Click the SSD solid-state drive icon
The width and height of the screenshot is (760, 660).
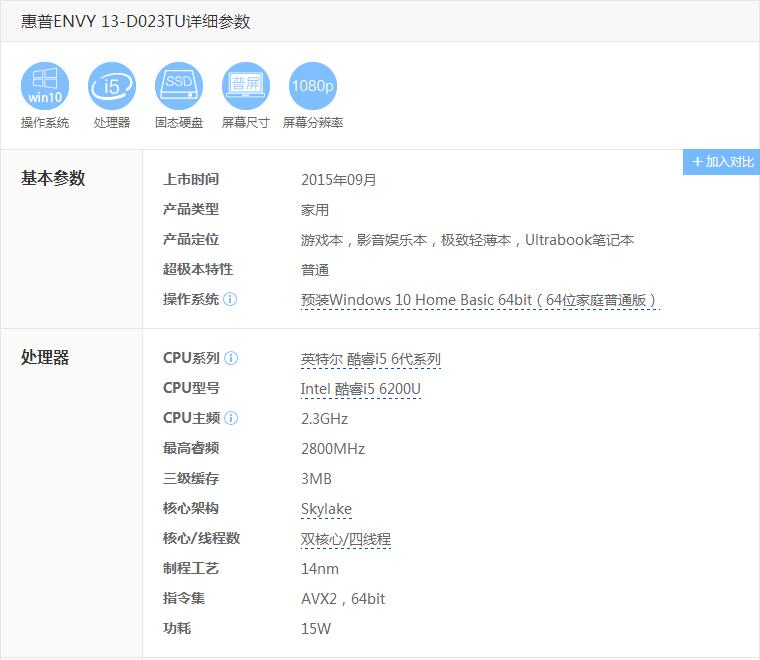[179, 86]
